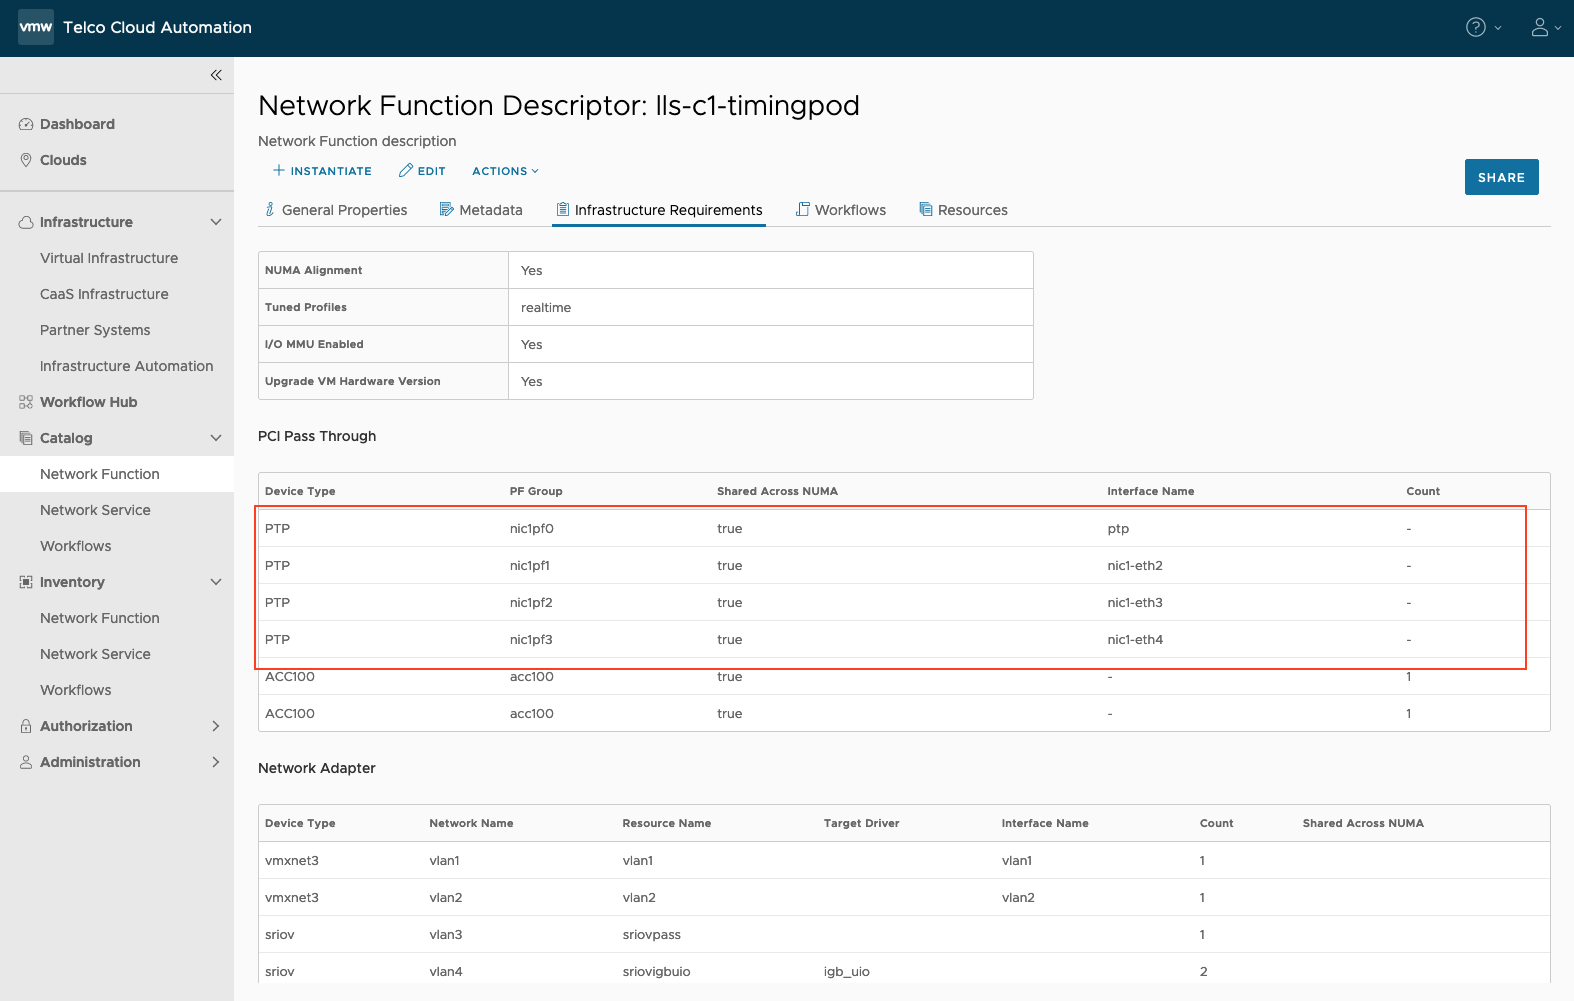
Task: Switch to the General Properties tab
Action: (336, 210)
